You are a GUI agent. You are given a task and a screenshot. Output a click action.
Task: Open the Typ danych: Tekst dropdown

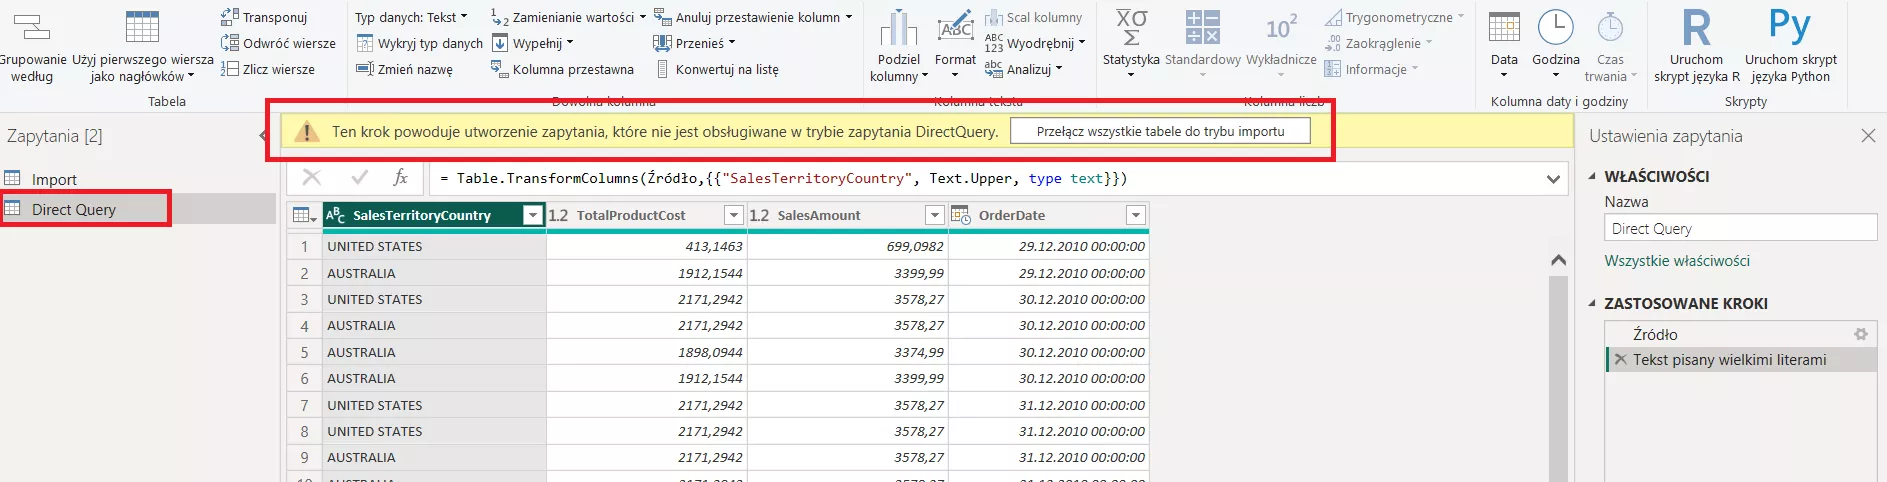coord(411,17)
